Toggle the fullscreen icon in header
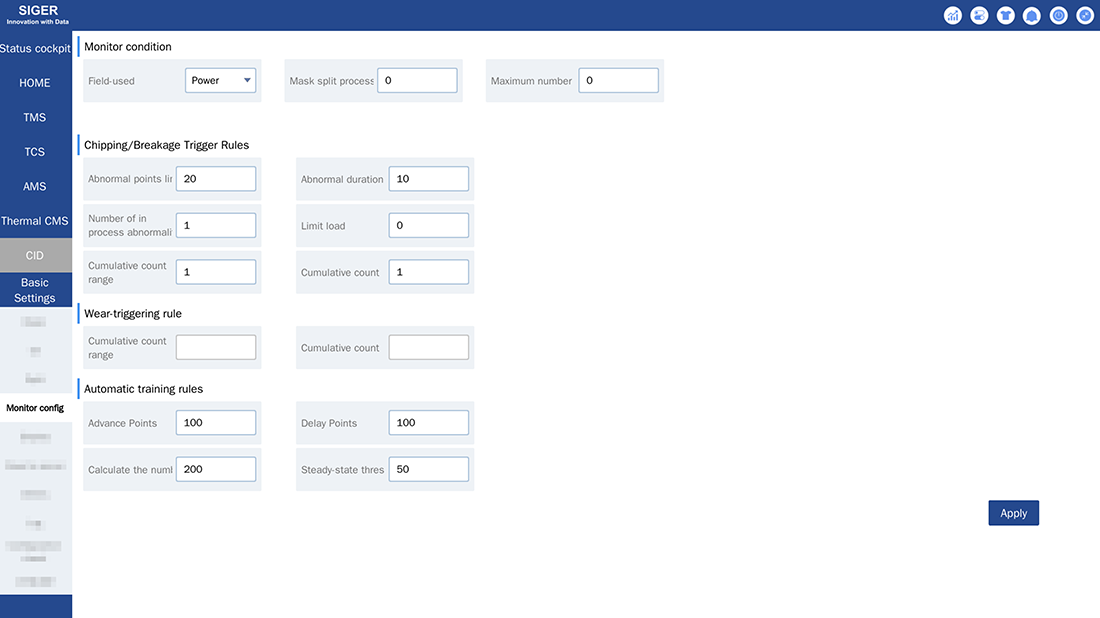 click(x=1085, y=15)
